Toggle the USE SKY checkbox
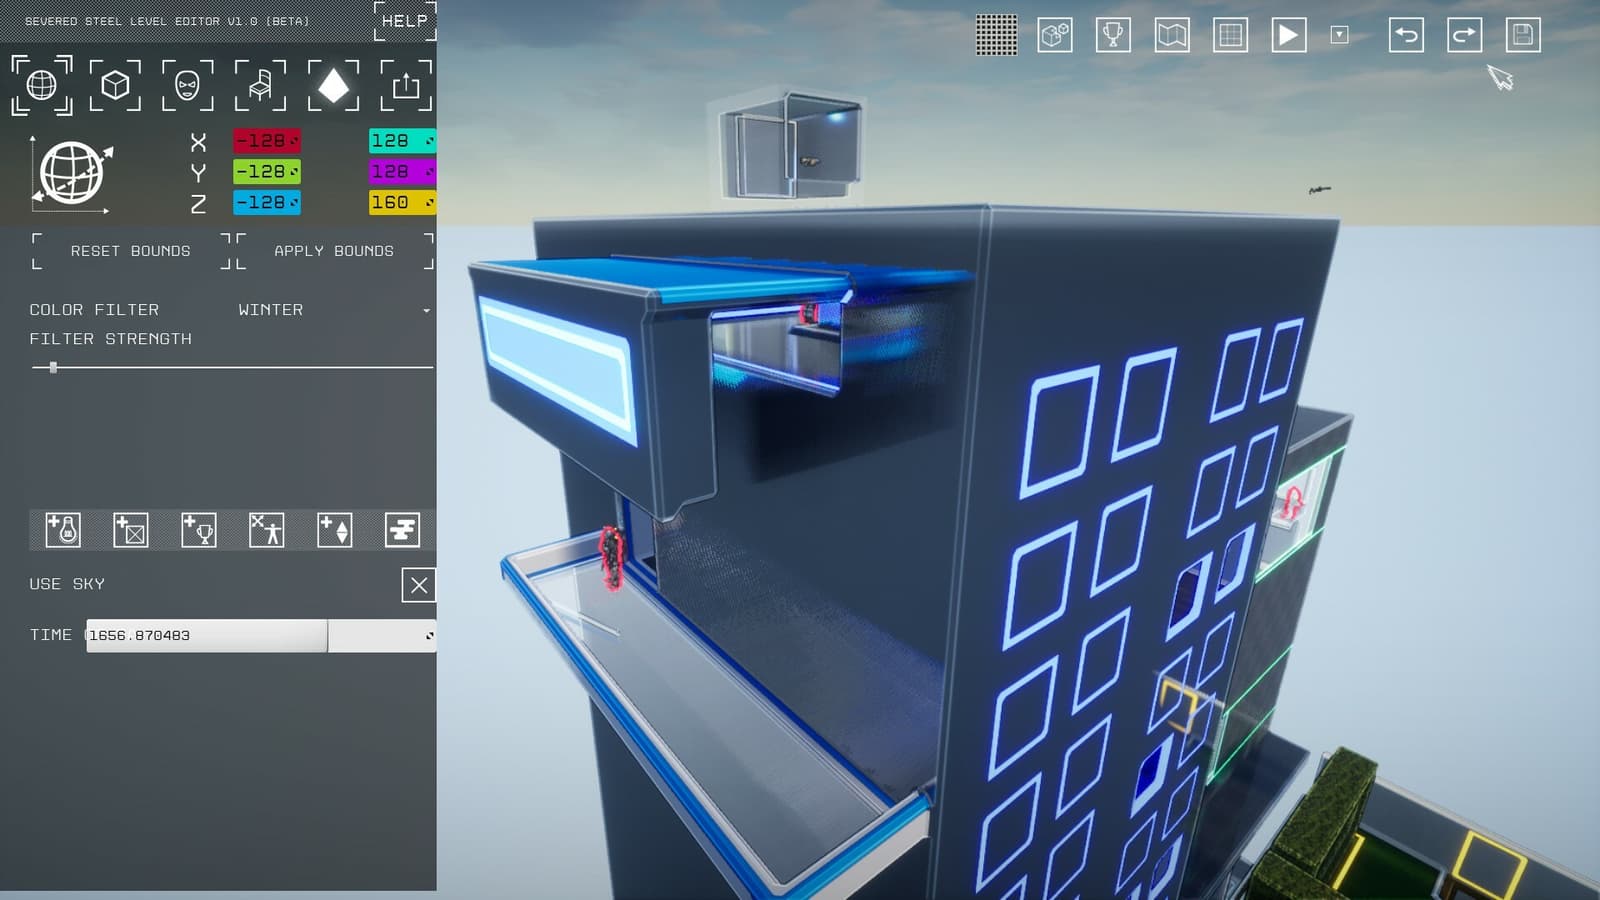 point(419,585)
